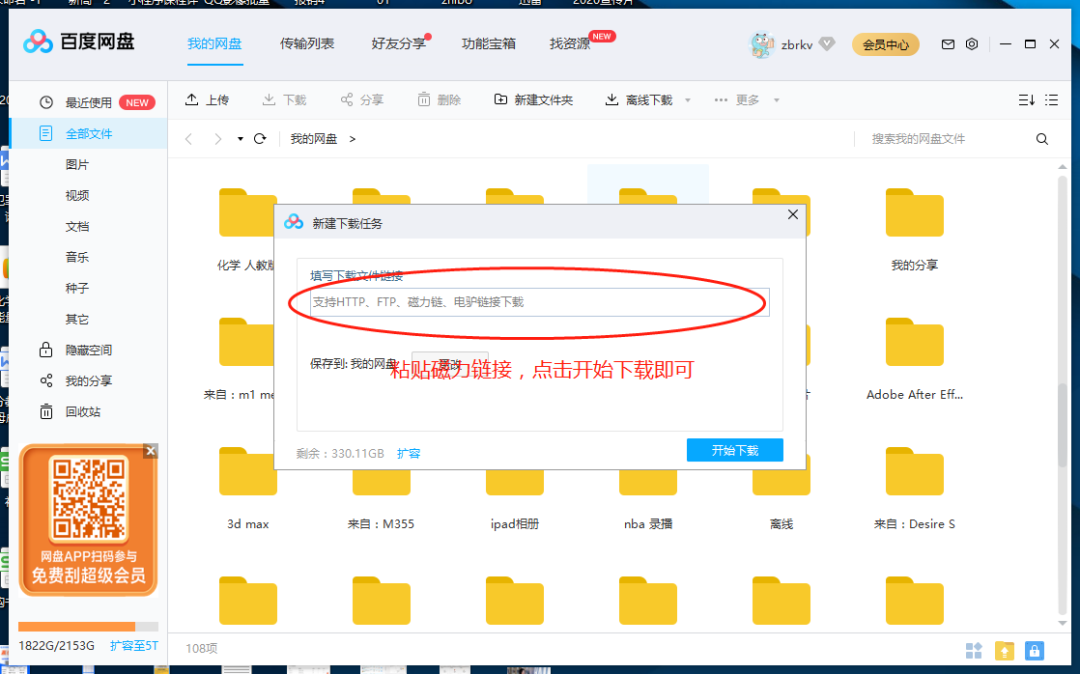This screenshot has height=674, width=1080.
Task: Switch to list view icon
Action: point(1051,100)
